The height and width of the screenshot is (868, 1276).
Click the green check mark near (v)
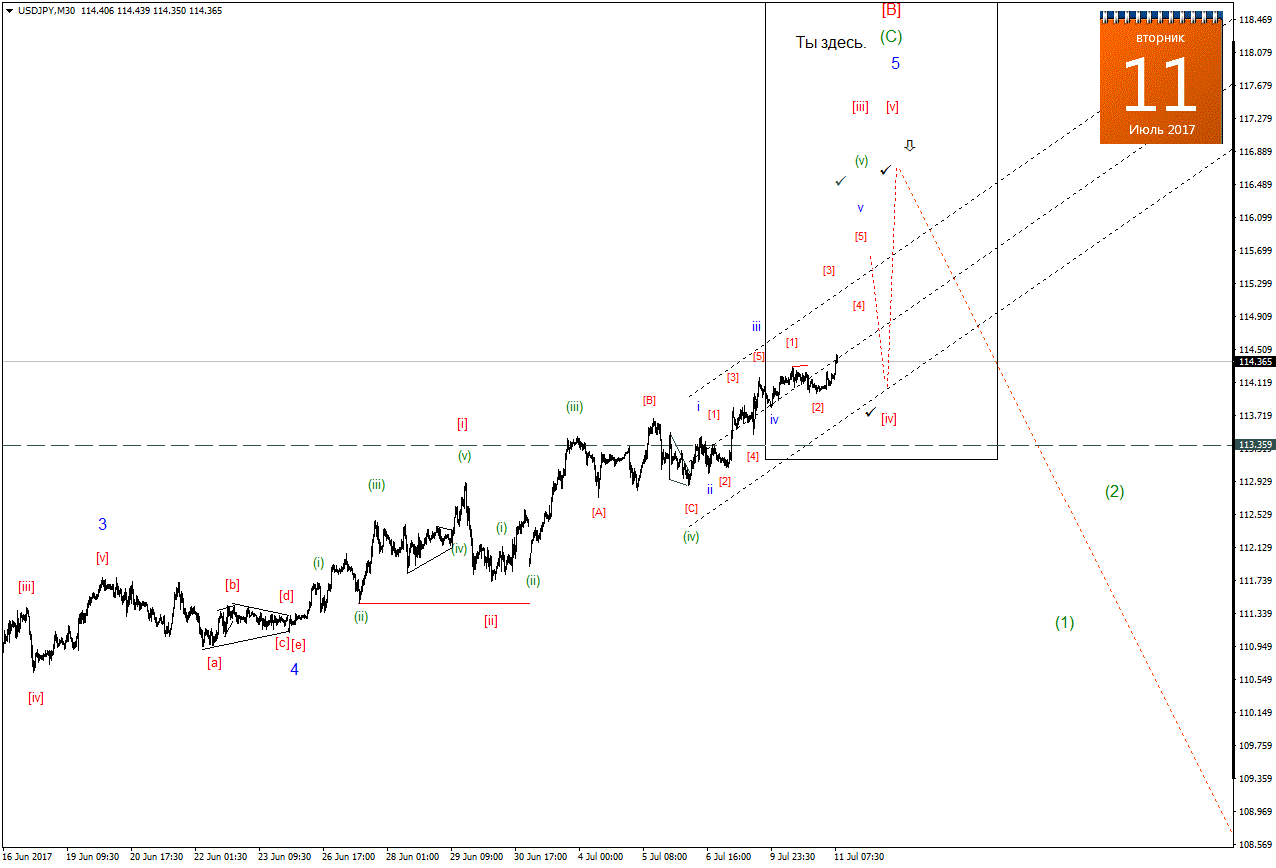(840, 181)
